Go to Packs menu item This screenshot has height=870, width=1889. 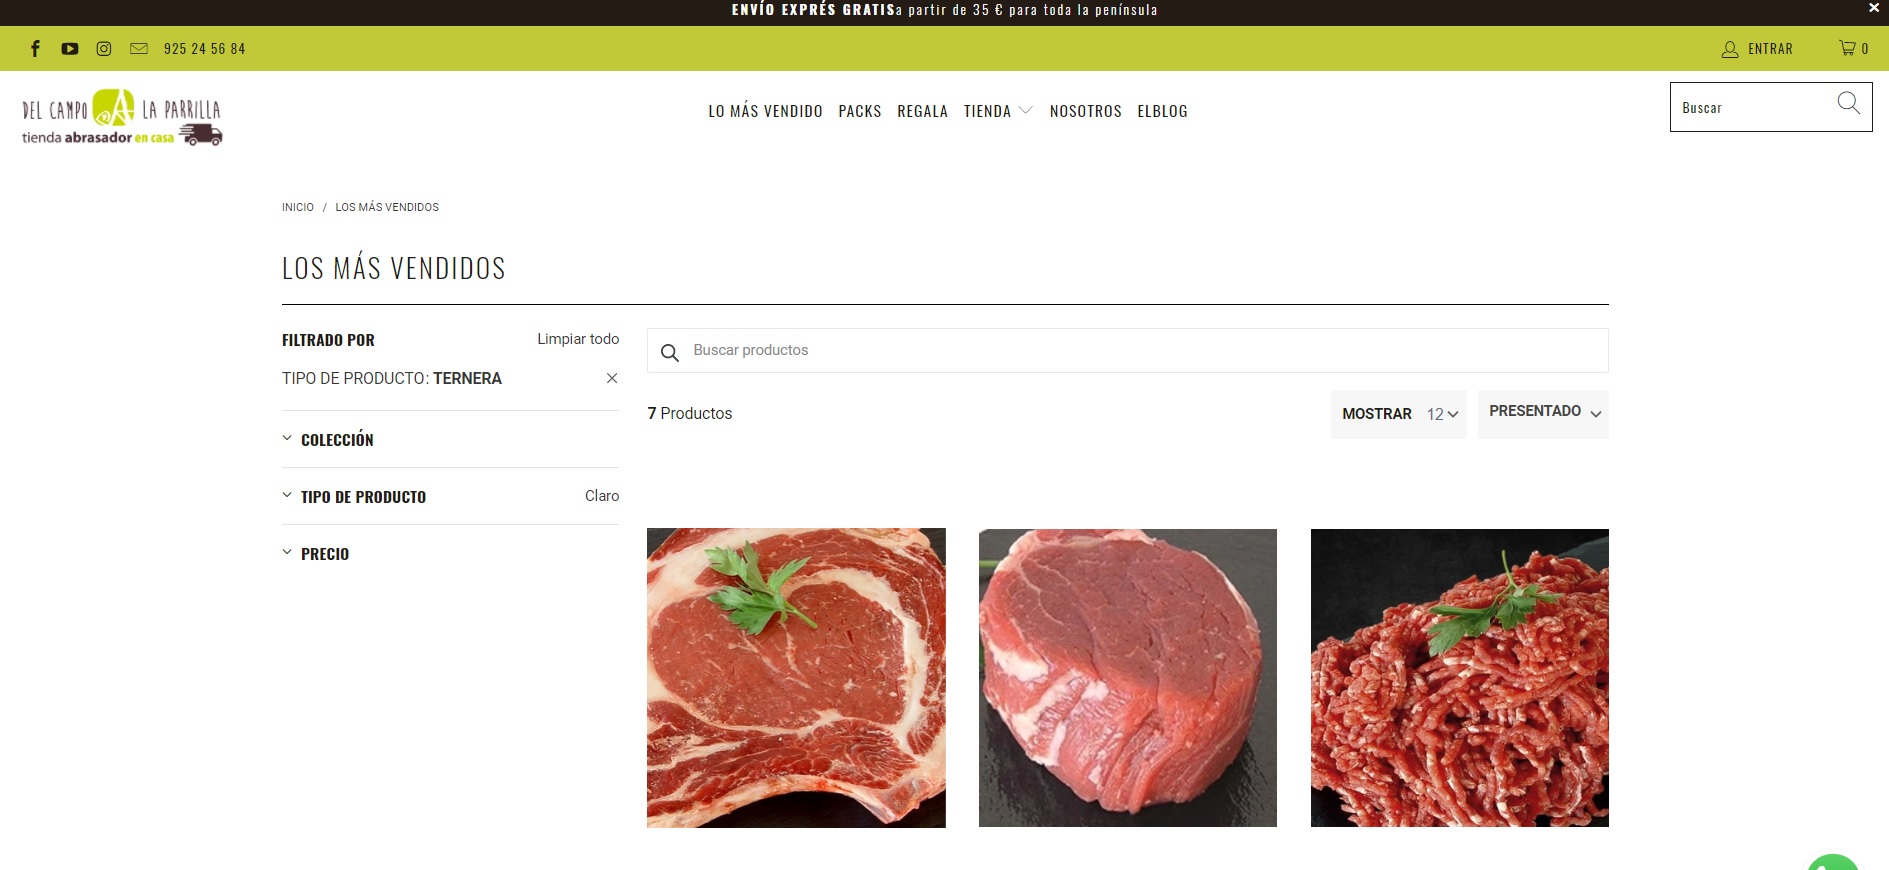click(860, 111)
